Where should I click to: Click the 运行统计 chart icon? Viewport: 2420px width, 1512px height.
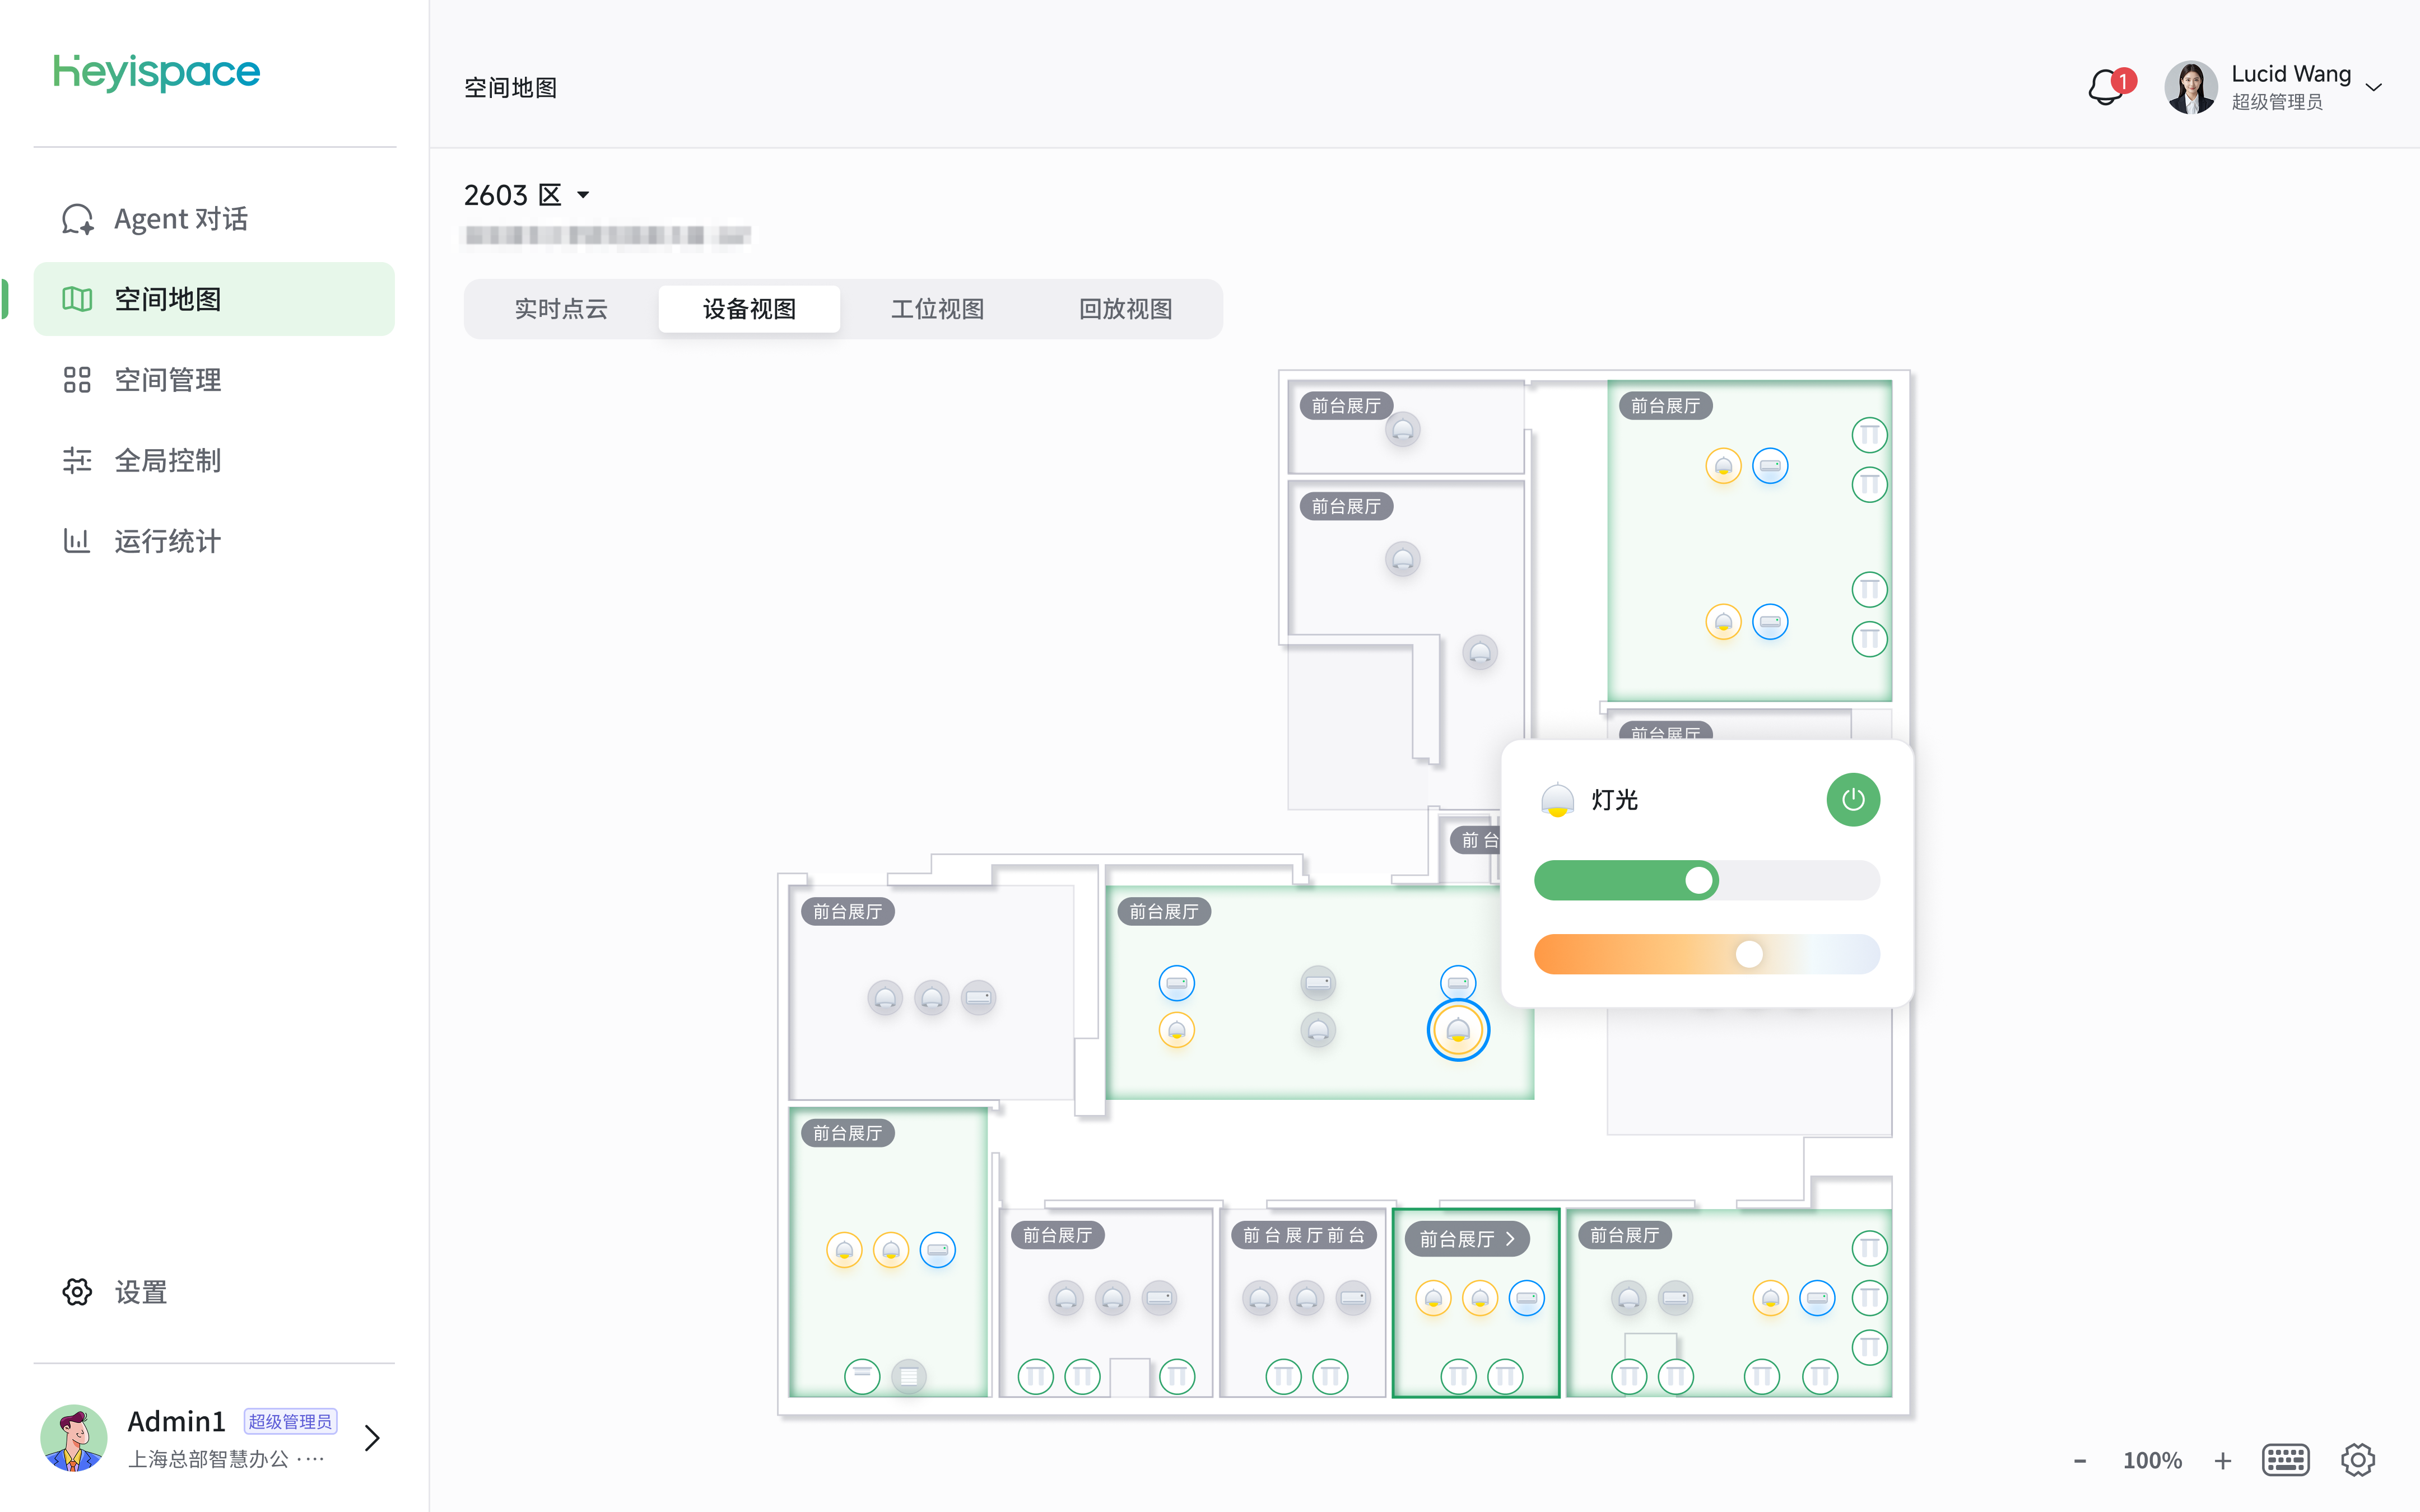pyautogui.click(x=77, y=541)
